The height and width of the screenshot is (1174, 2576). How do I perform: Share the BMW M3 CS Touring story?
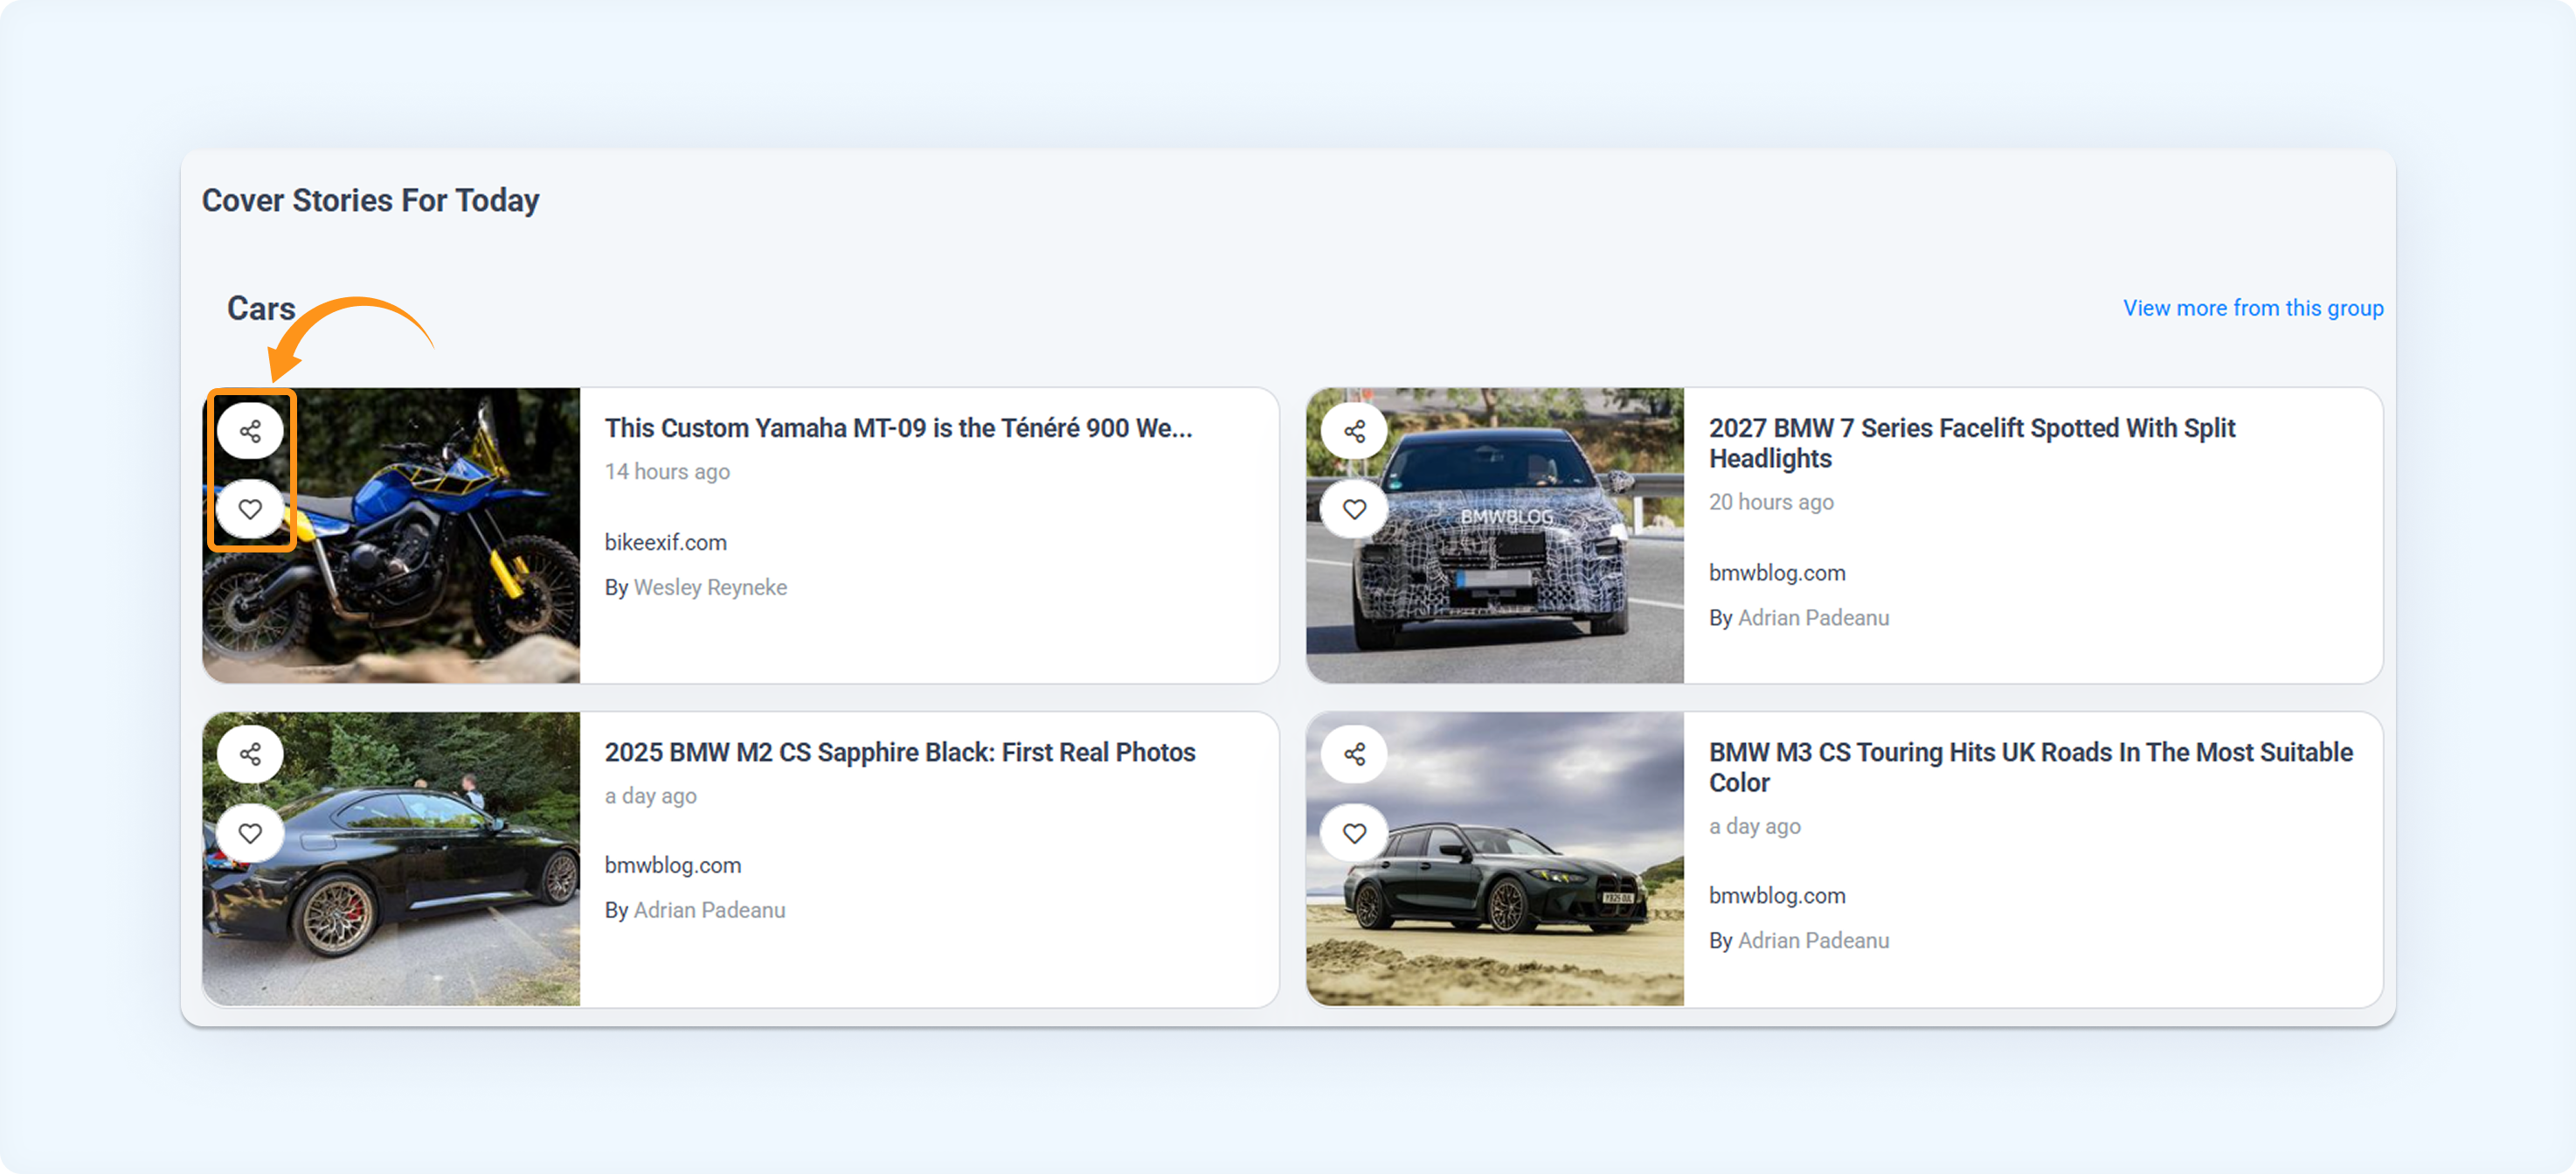(x=1354, y=754)
